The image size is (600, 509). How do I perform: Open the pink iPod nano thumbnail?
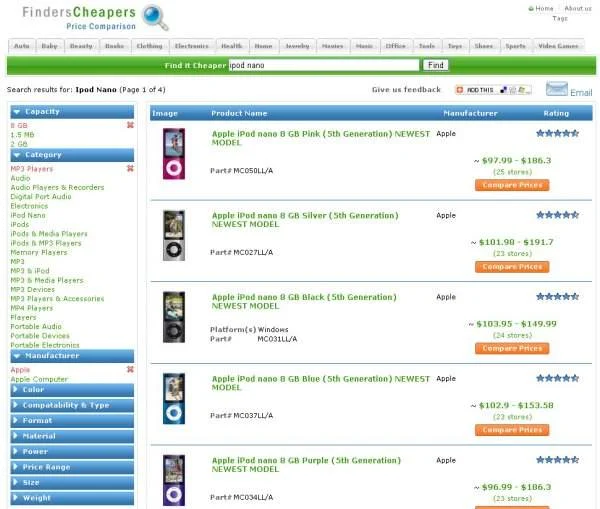coord(174,154)
